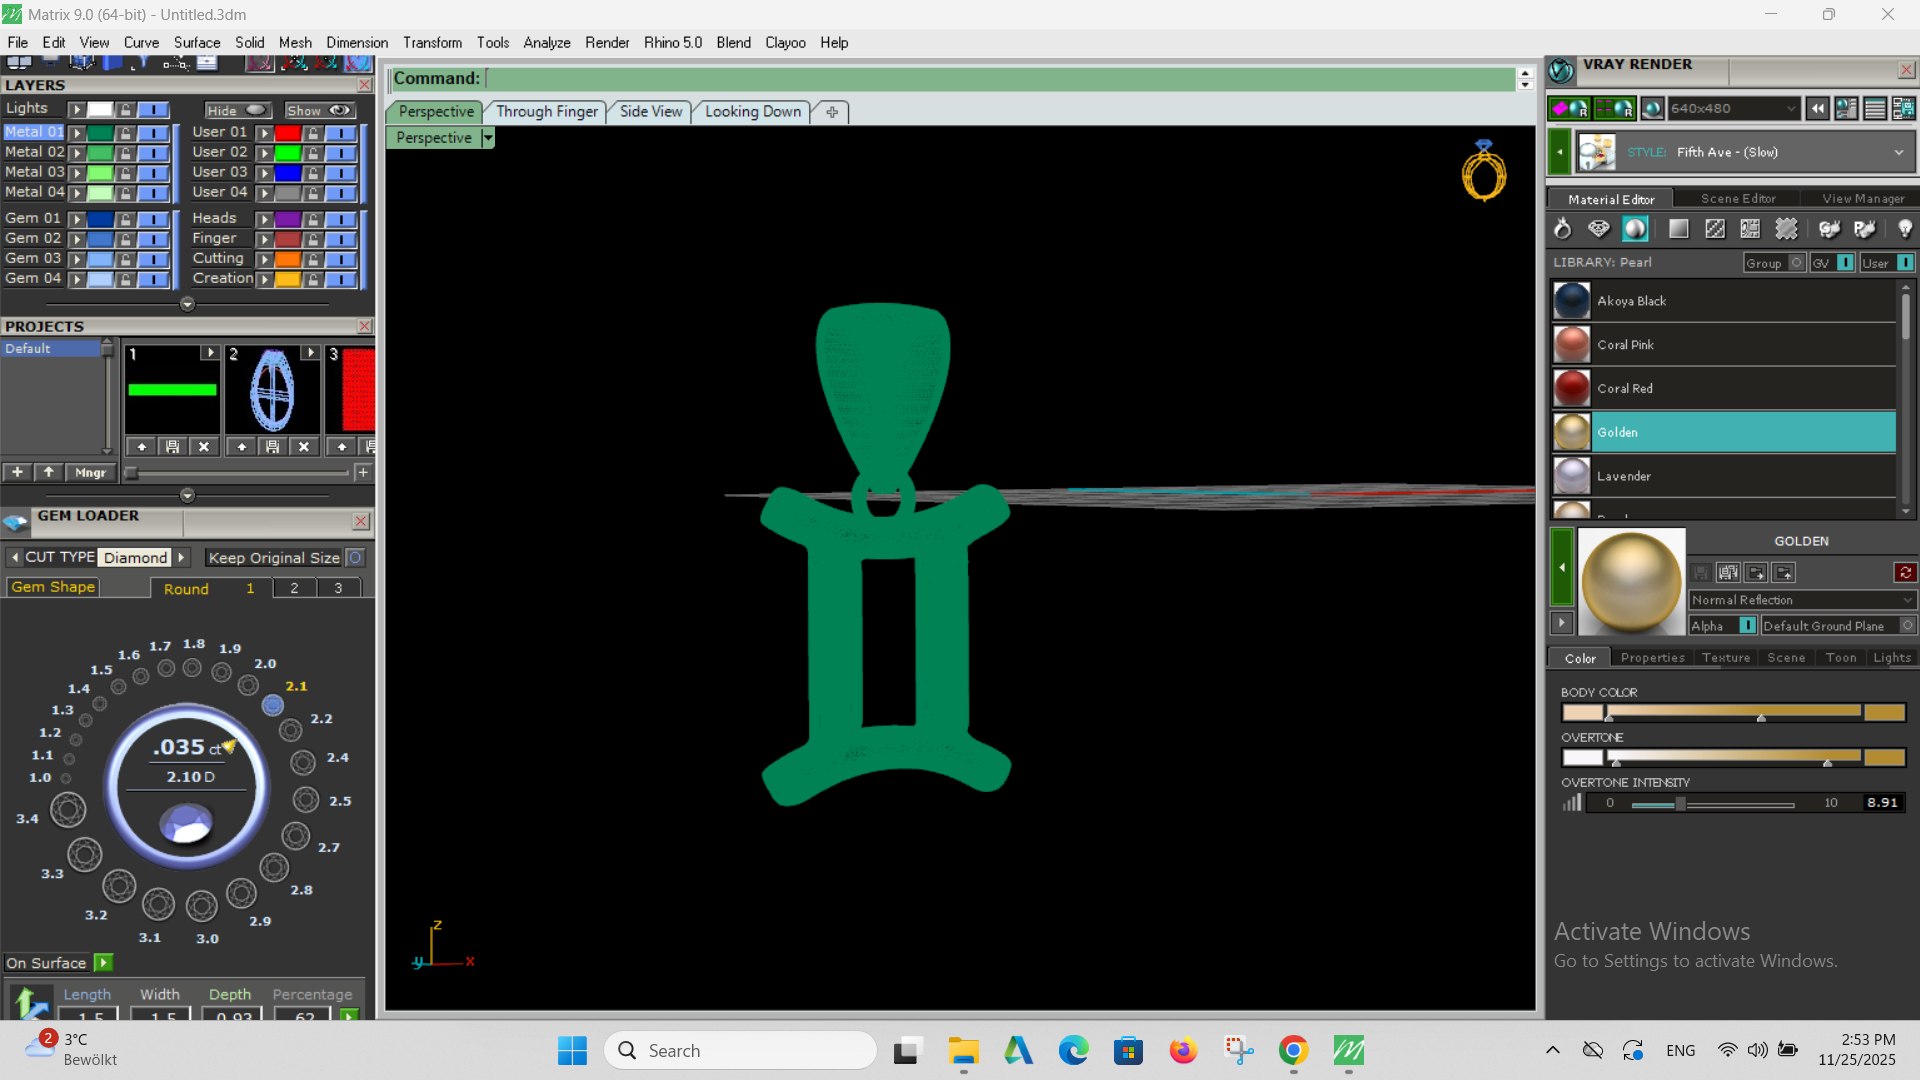This screenshot has width=1920, height=1080.
Task: Toggle the Default Ground Plane option
Action: click(x=1907, y=626)
